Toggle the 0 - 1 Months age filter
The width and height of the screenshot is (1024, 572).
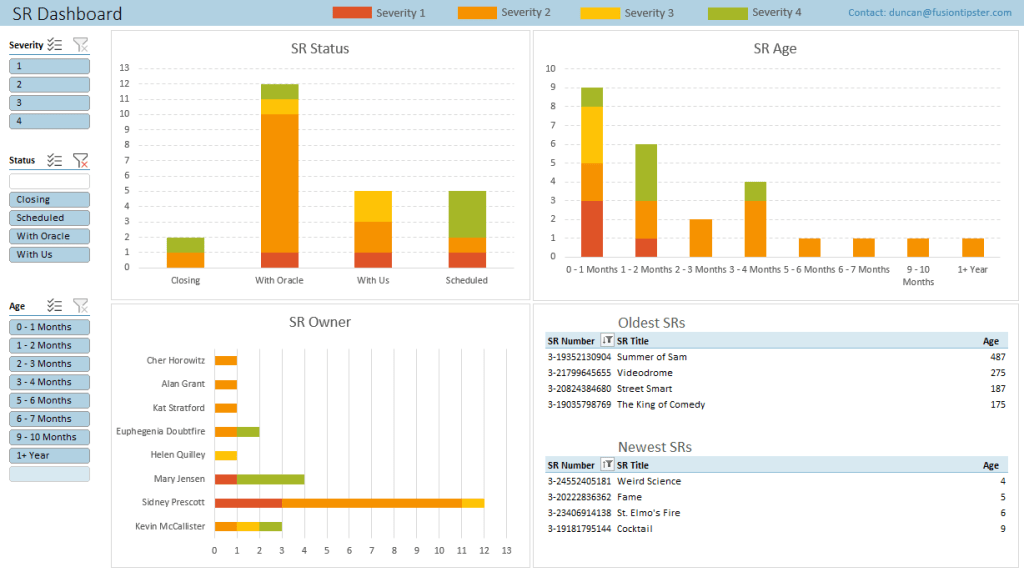coord(49,327)
